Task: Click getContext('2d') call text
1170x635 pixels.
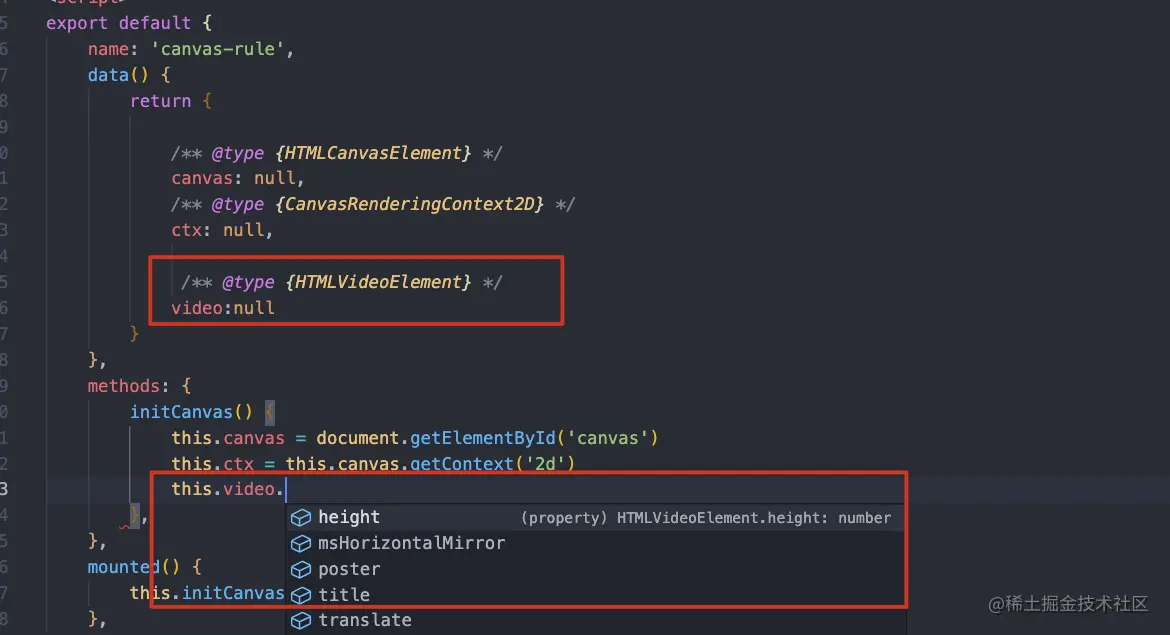Action: click(x=492, y=463)
